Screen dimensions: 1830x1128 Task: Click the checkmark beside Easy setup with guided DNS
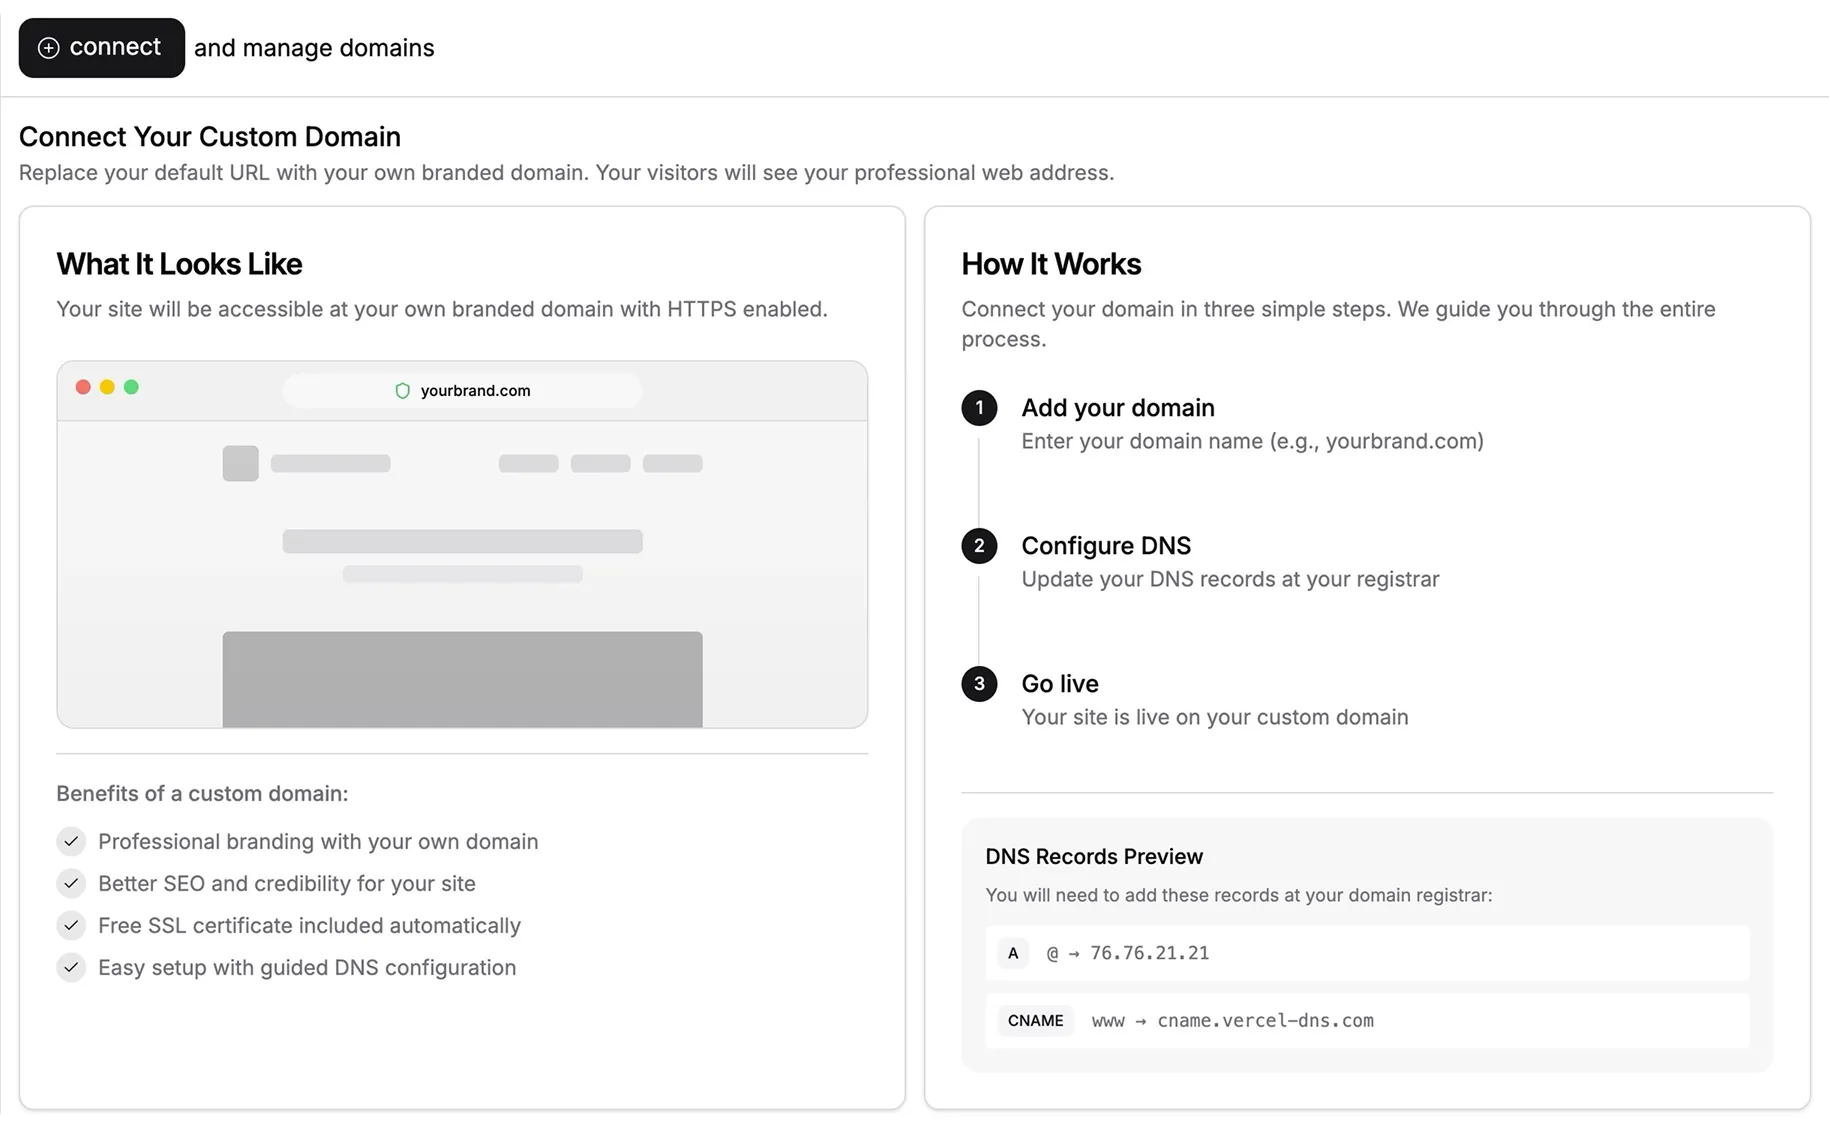pyautogui.click(x=71, y=968)
